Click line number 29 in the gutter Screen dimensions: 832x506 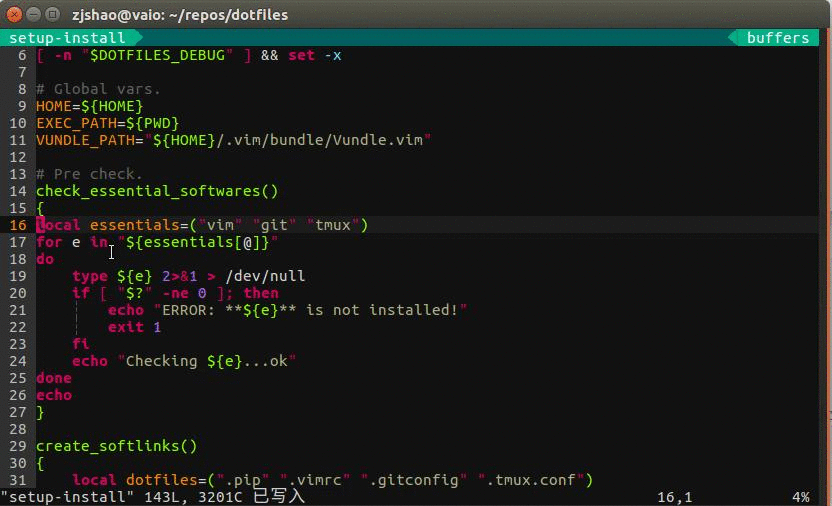(x=18, y=446)
